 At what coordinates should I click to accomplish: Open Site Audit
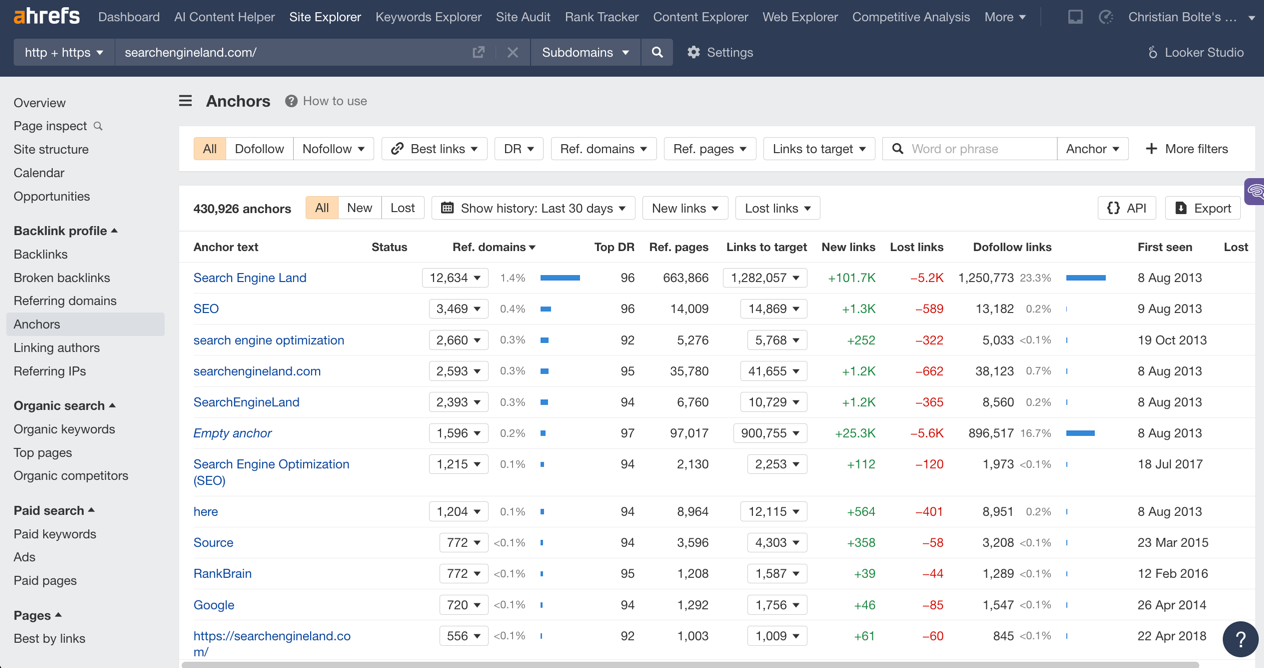point(523,17)
